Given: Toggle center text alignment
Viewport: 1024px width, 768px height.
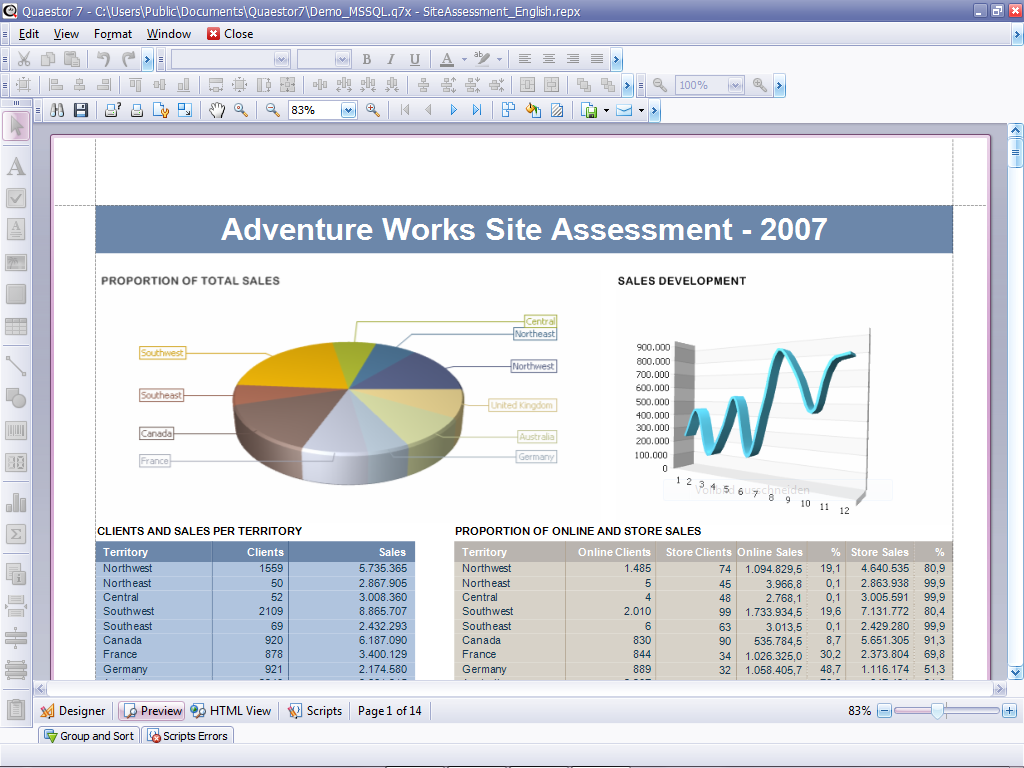Looking at the screenshot, I should (x=549, y=59).
